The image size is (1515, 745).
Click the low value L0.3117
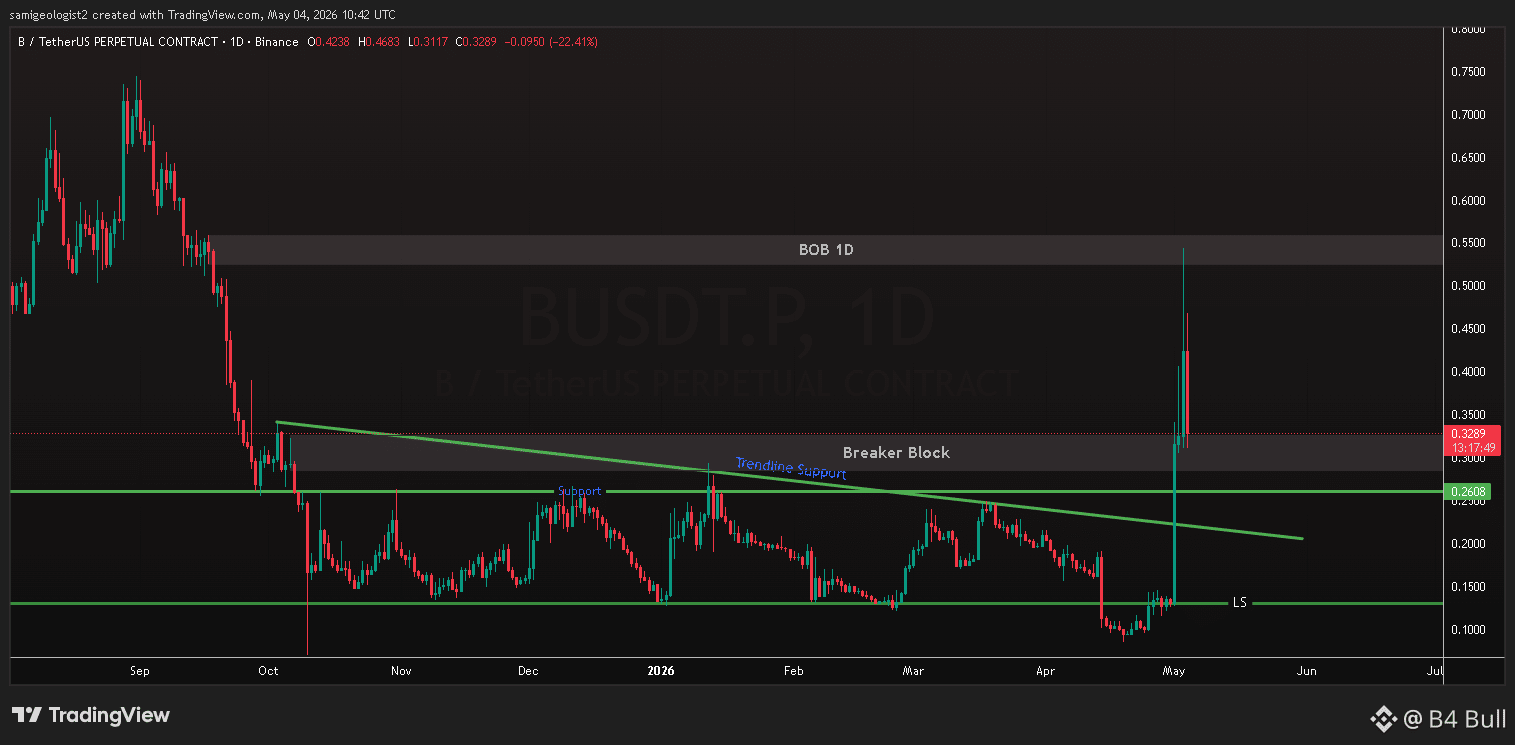[427, 42]
